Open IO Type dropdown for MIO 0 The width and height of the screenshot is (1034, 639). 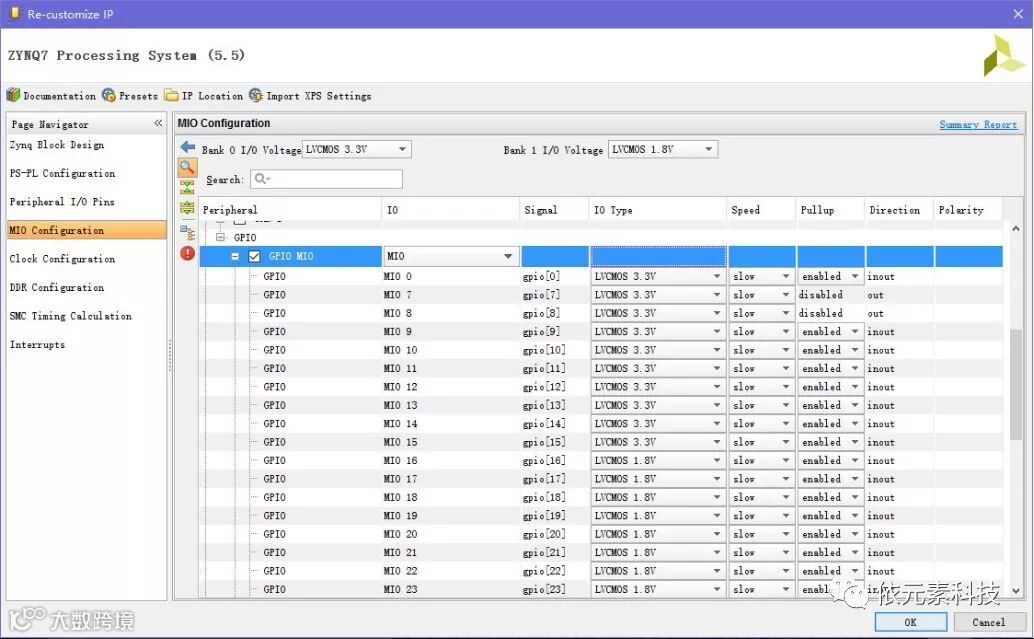(x=657, y=276)
